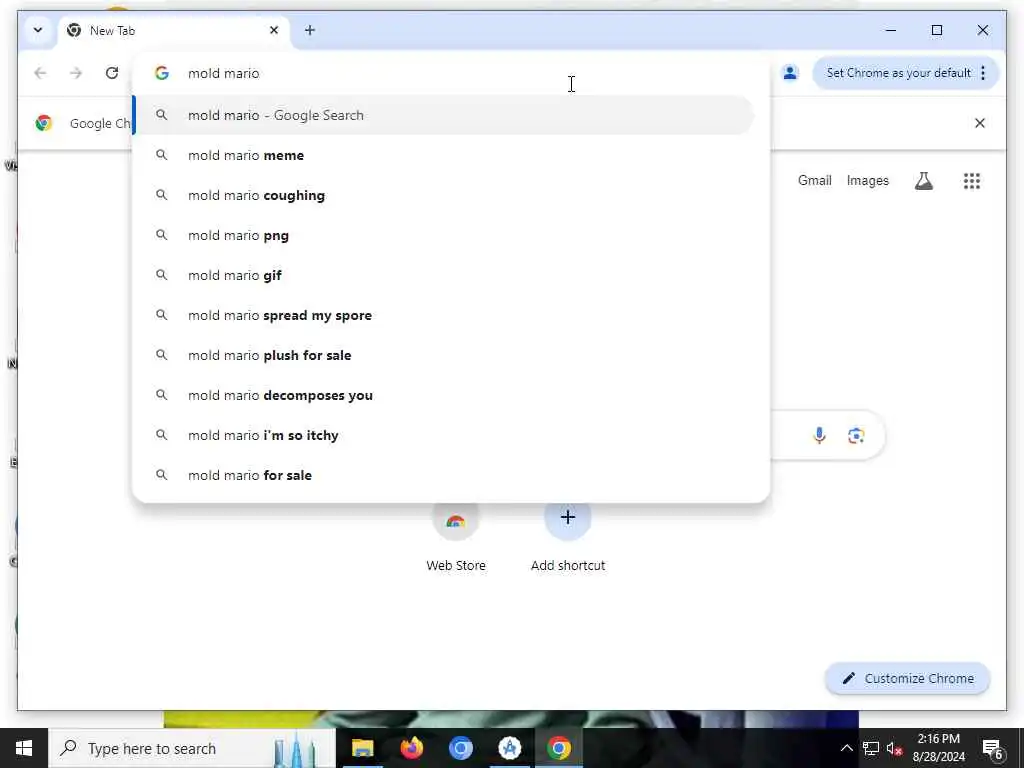The image size is (1024, 768).
Task: Choose suggestion 'mold mario plush for sale'
Action: [x=444, y=355]
